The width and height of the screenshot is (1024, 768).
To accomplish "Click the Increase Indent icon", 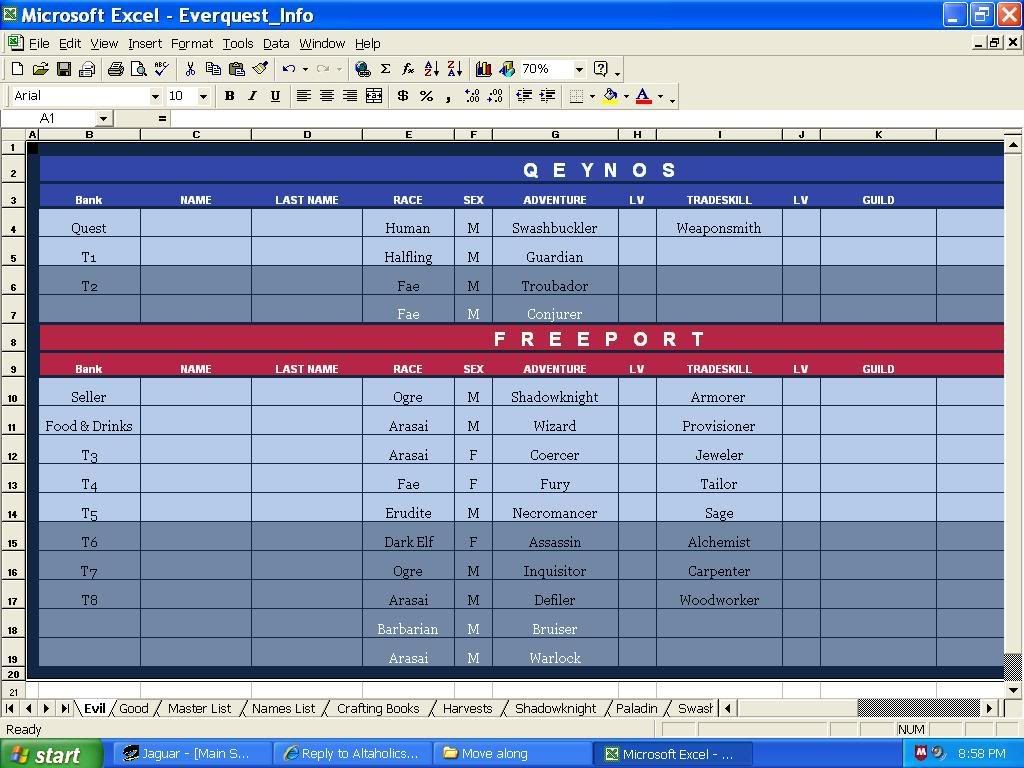I will (547, 96).
